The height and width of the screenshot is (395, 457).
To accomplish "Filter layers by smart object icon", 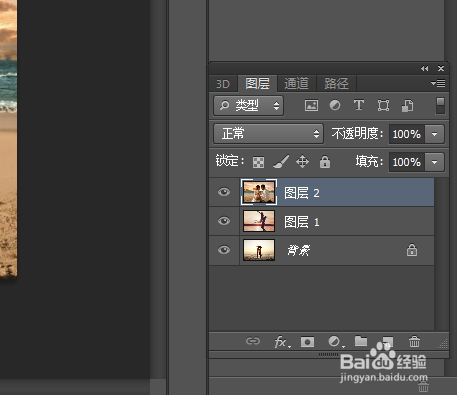I will click(407, 106).
